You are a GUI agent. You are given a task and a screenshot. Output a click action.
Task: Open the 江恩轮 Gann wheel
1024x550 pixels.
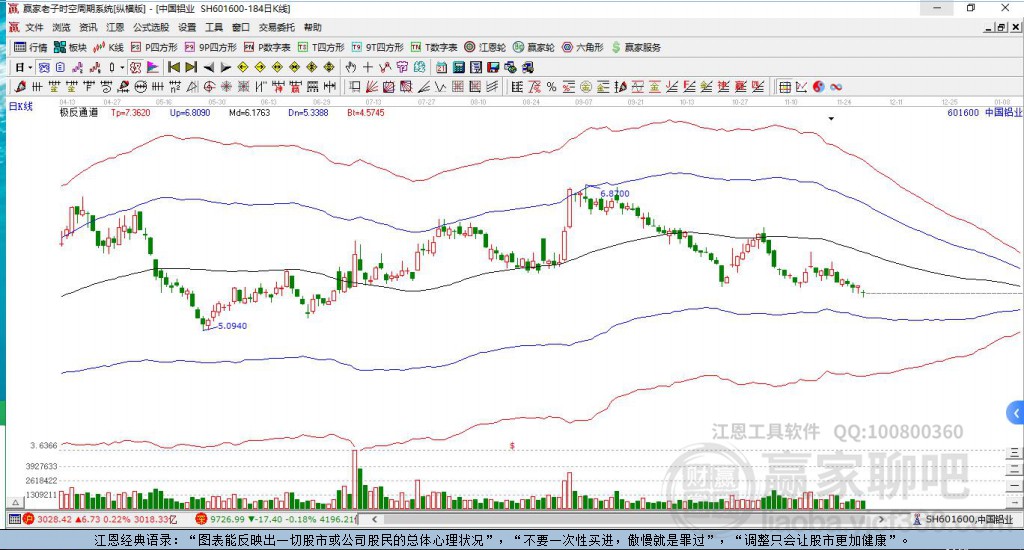(x=485, y=47)
